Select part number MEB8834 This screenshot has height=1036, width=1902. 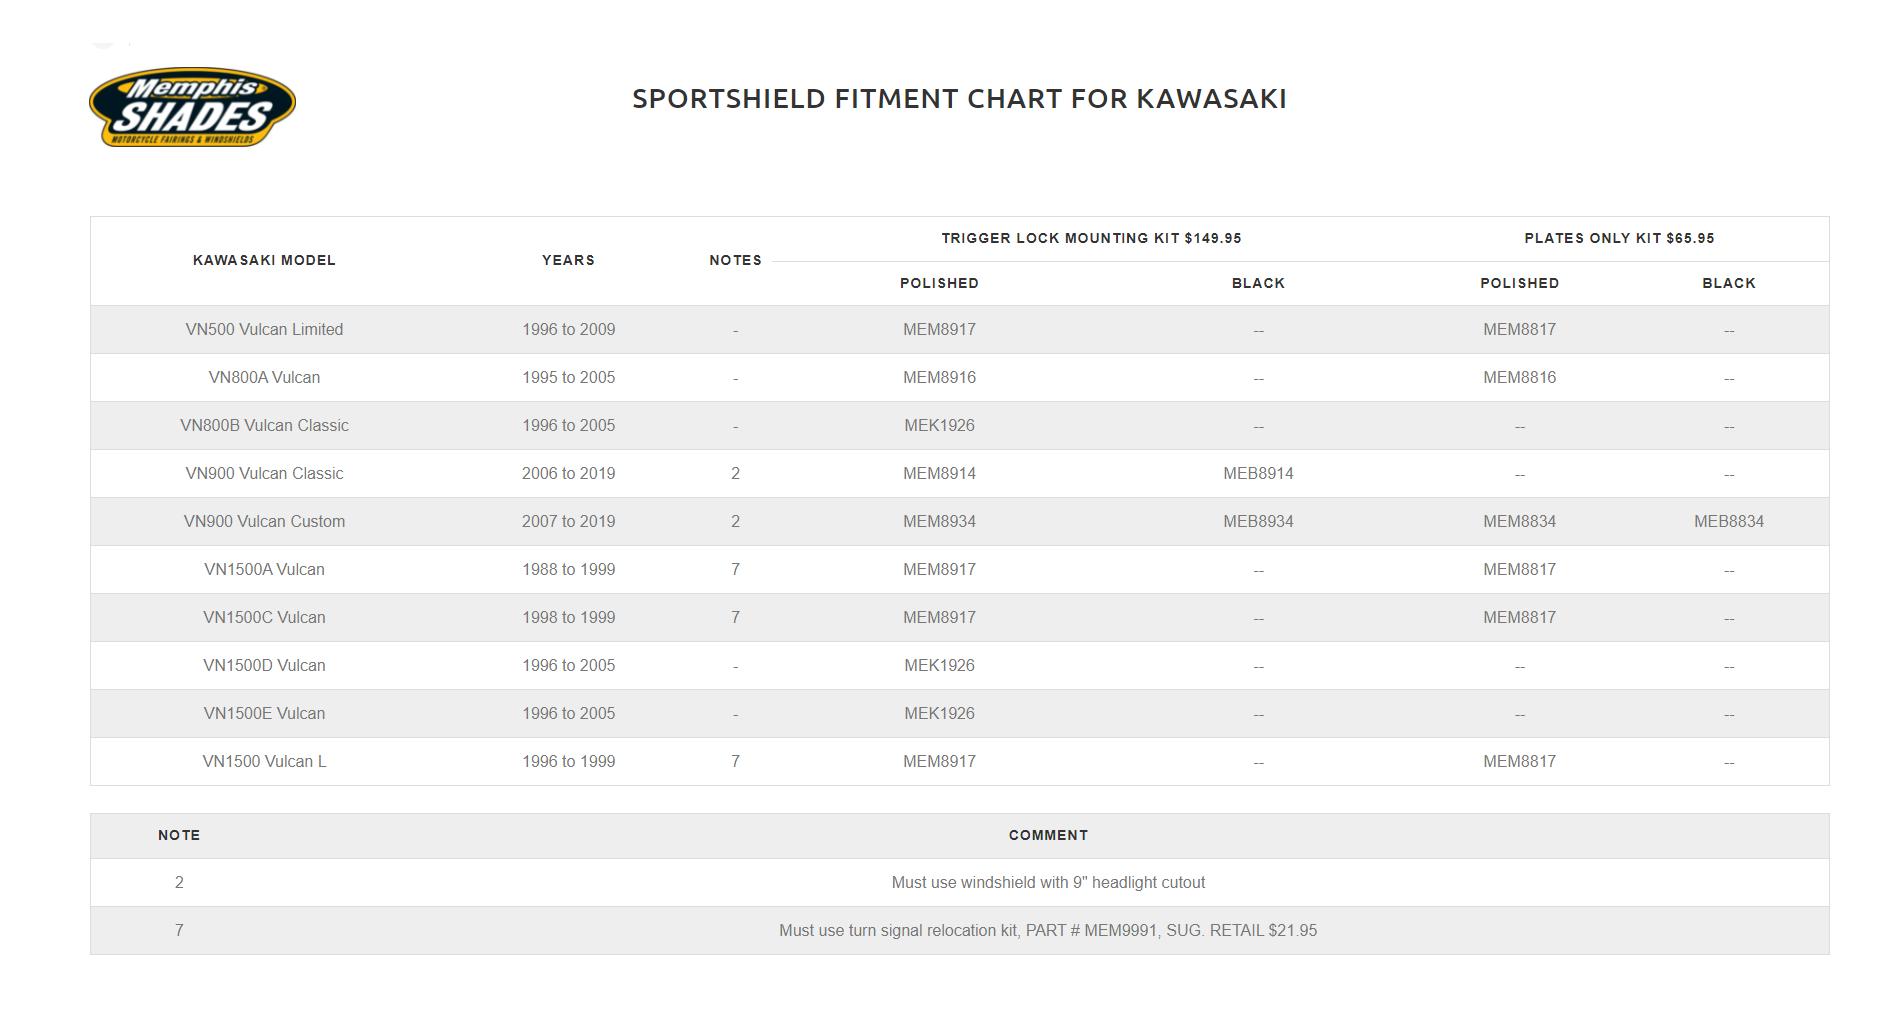pyautogui.click(x=1728, y=522)
